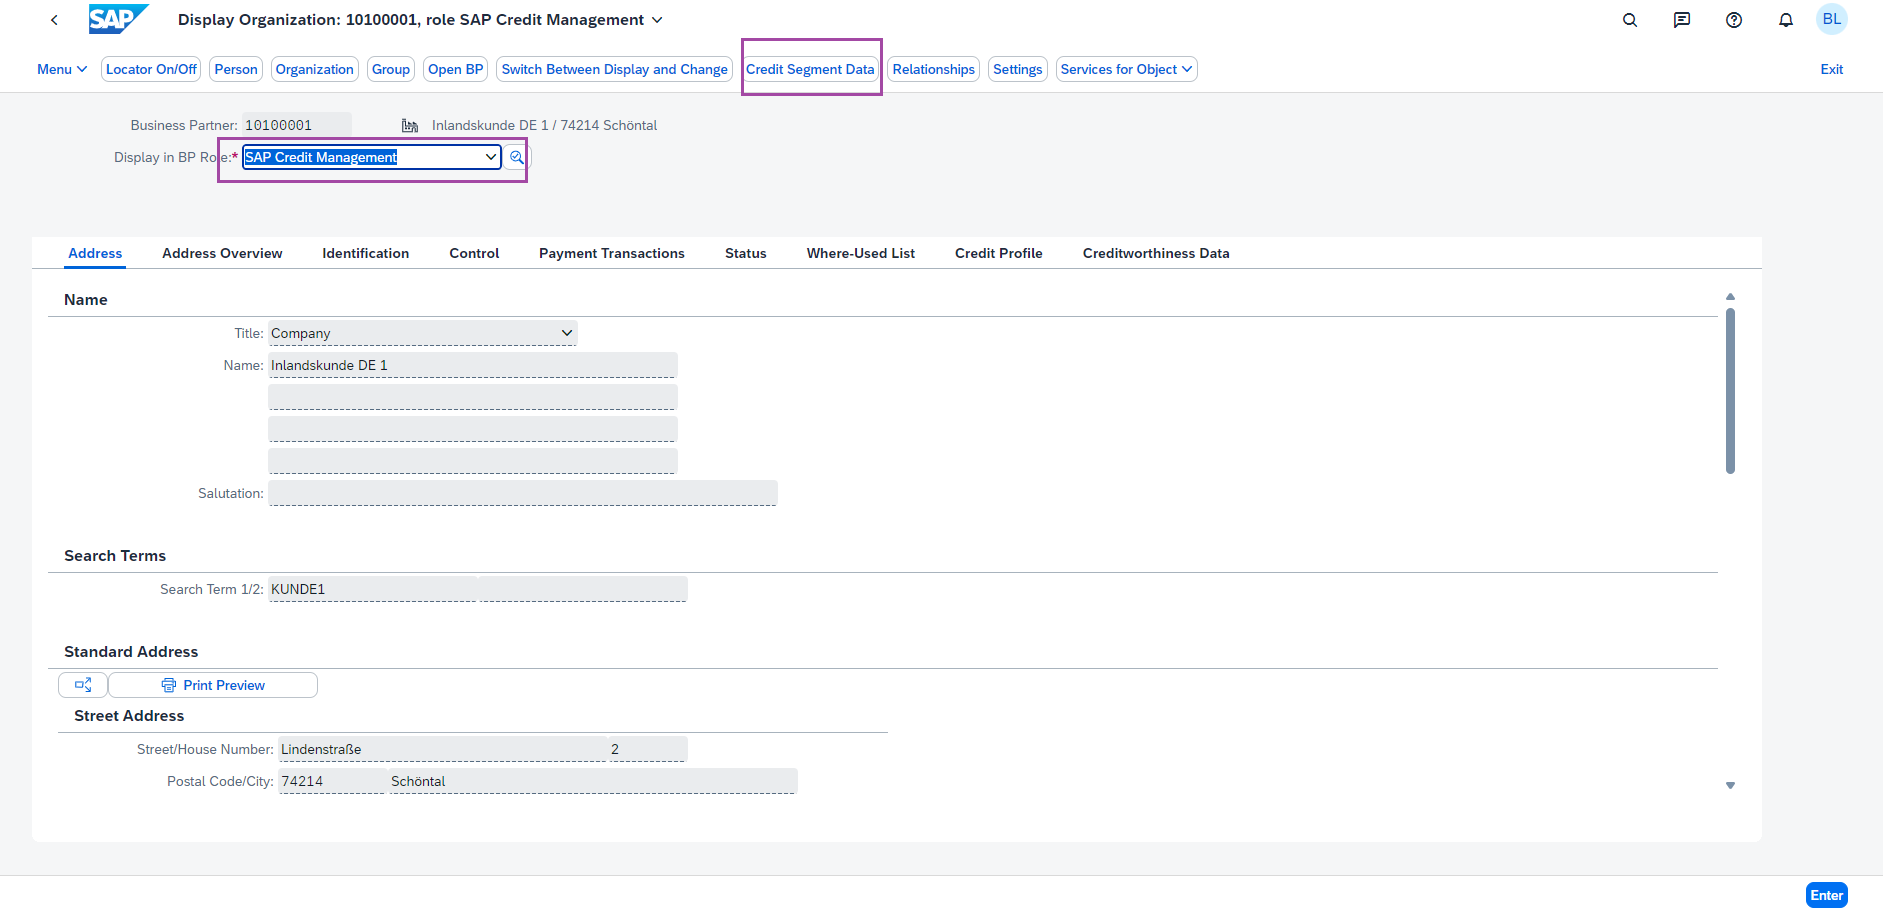1883x912 pixels.
Task: Open the notifications bell
Action: [1786, 20]
